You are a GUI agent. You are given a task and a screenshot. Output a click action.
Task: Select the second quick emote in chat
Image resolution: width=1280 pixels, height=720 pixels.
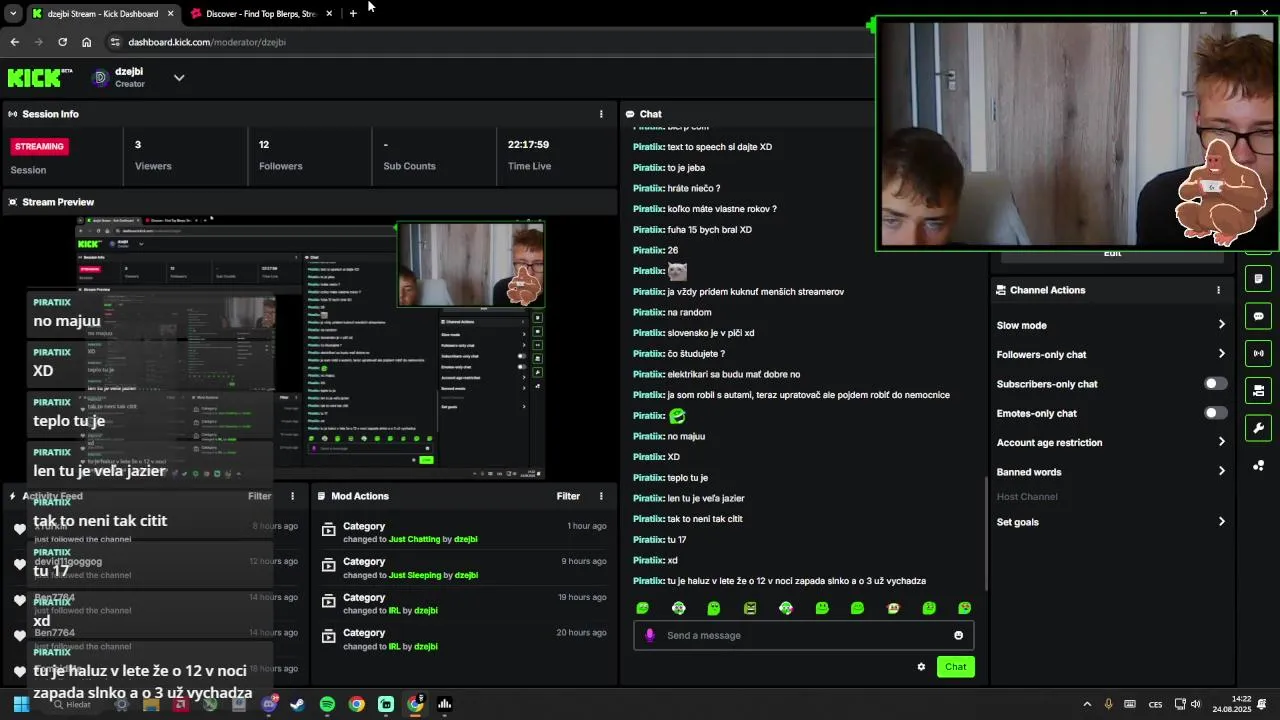tap(679, 608)
